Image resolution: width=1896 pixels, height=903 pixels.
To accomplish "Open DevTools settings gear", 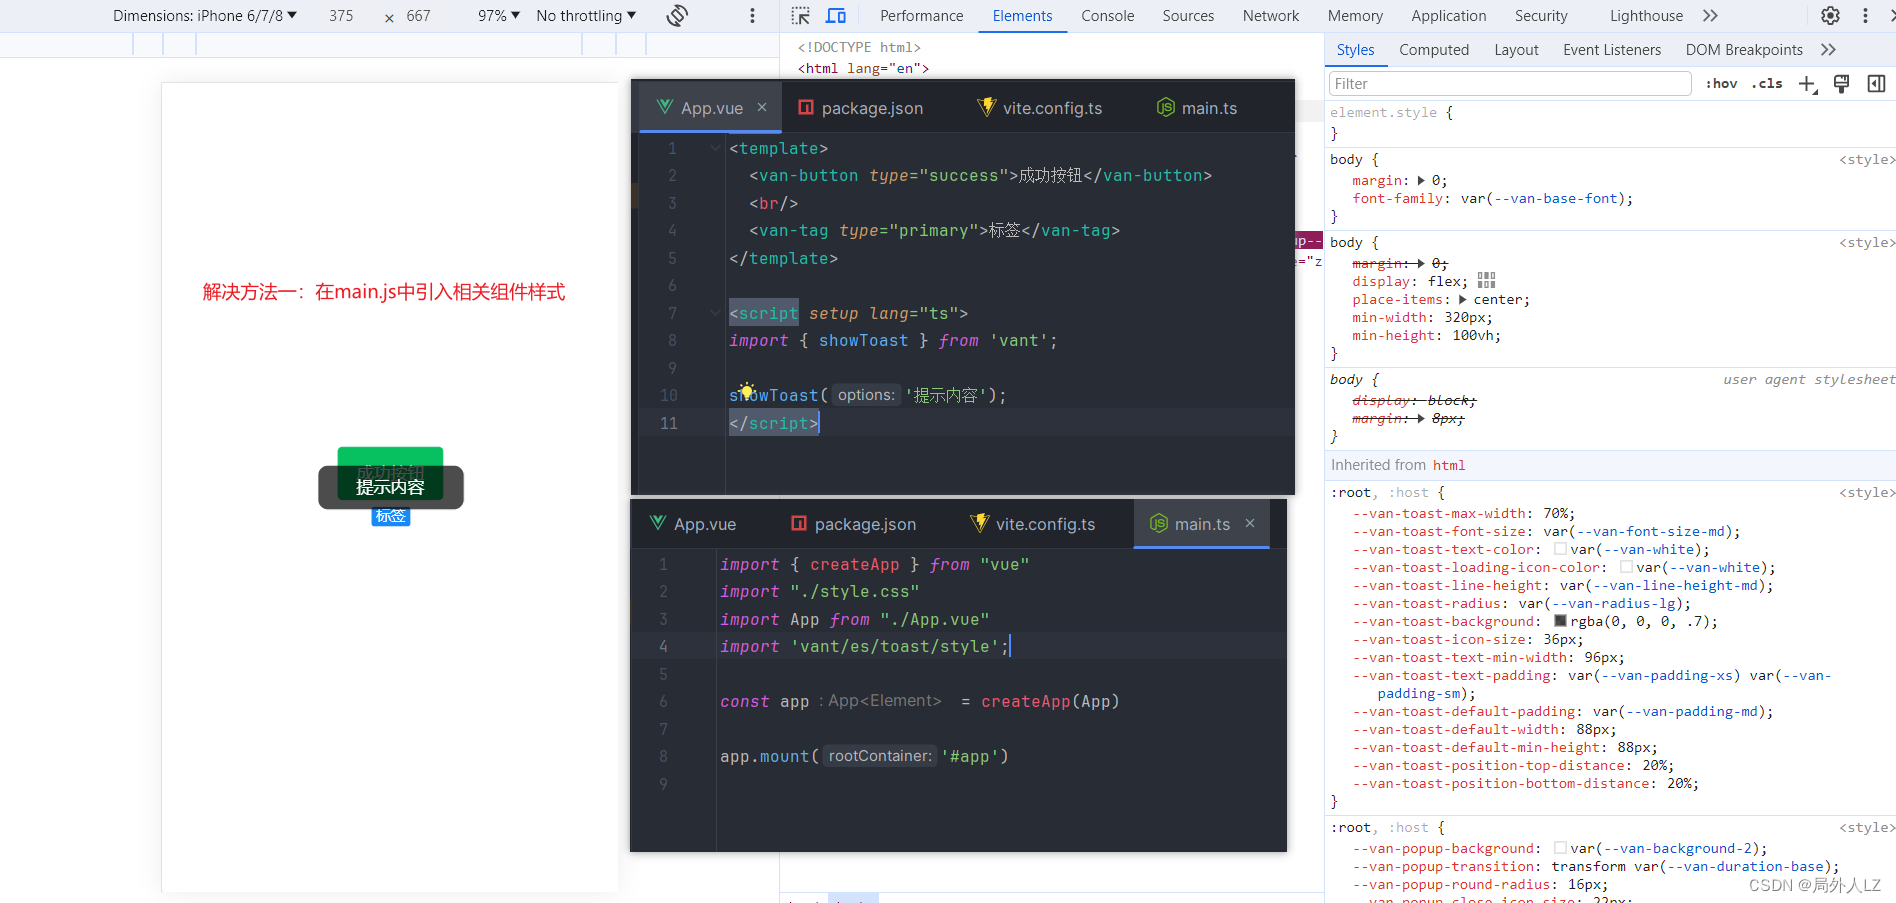I will coord(1830,16).
